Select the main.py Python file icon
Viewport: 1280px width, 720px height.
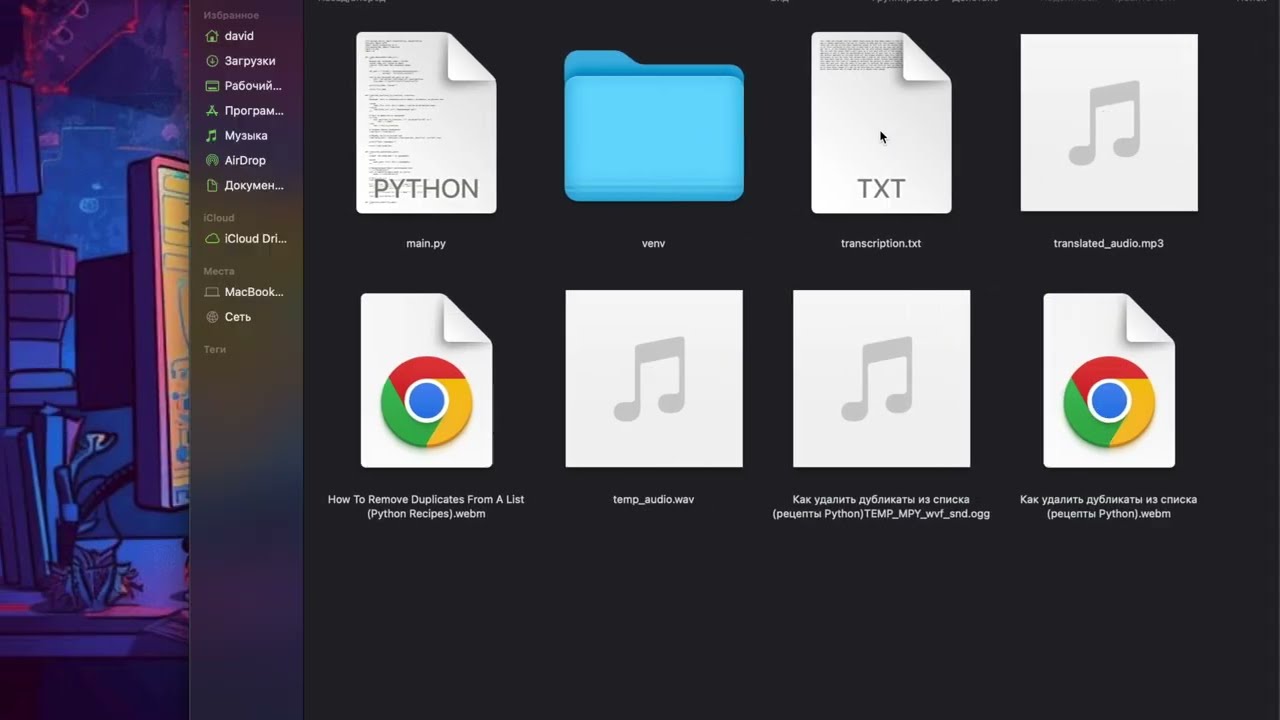click(x=426, y=122)
